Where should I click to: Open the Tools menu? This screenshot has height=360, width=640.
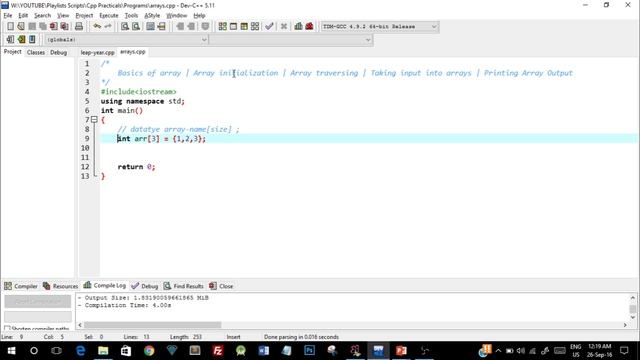[131, 16]
